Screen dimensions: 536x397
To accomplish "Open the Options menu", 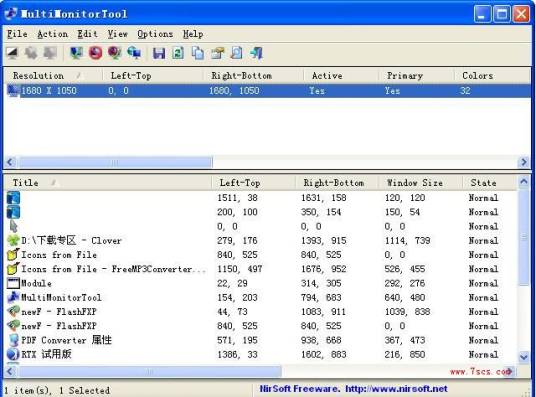I will click(155, 34).
